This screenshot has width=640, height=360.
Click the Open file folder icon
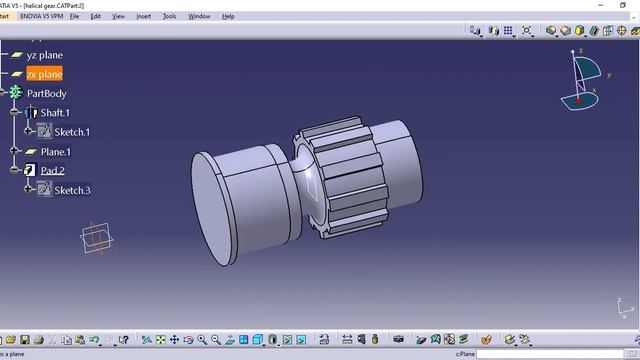pyautogui.click(x=11, y=340)
